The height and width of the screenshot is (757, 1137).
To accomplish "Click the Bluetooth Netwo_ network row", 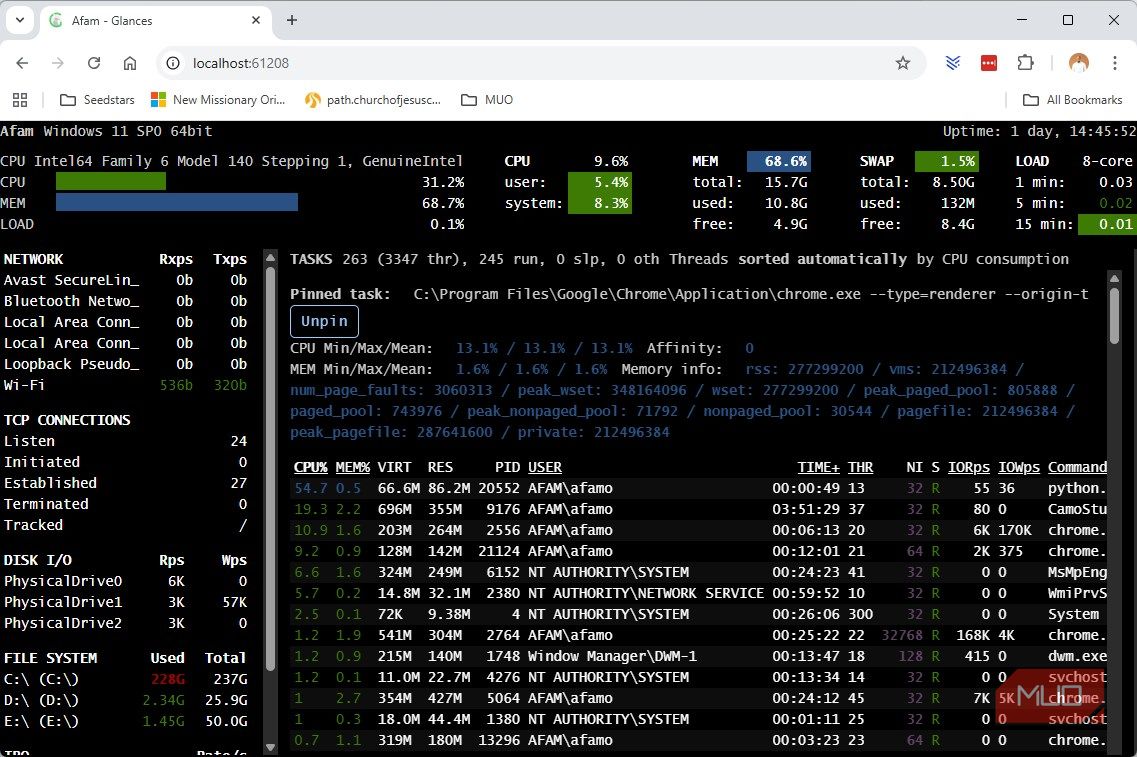I will (x=125, y=301).
